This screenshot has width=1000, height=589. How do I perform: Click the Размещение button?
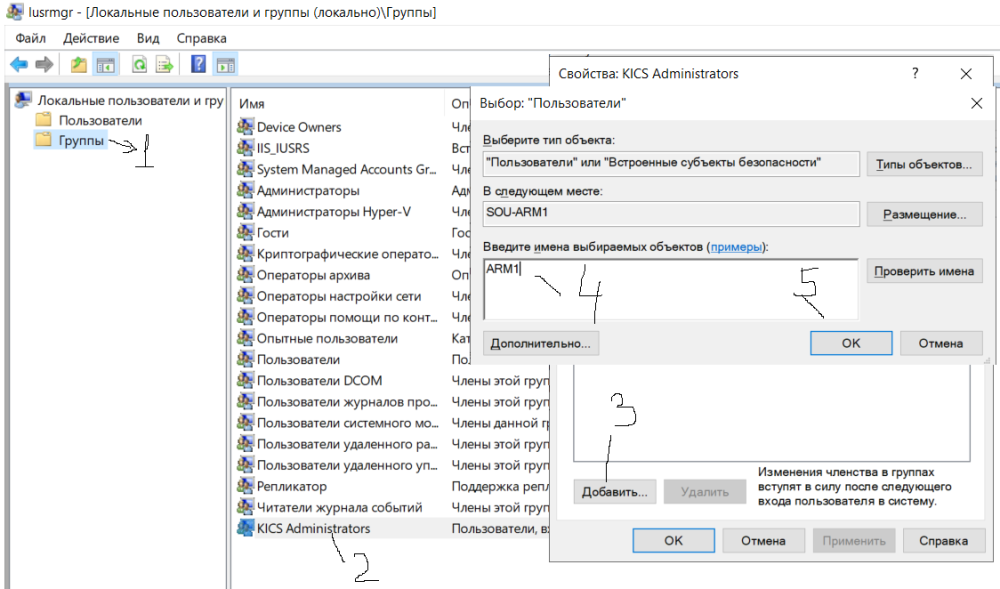point(924,215)
